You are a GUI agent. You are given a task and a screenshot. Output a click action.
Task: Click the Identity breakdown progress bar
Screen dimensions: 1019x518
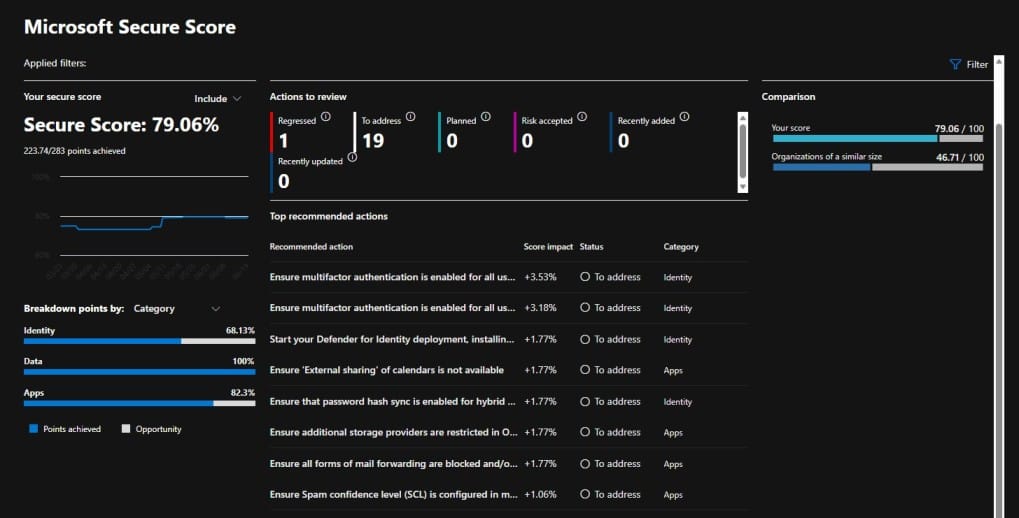[139, 341]
